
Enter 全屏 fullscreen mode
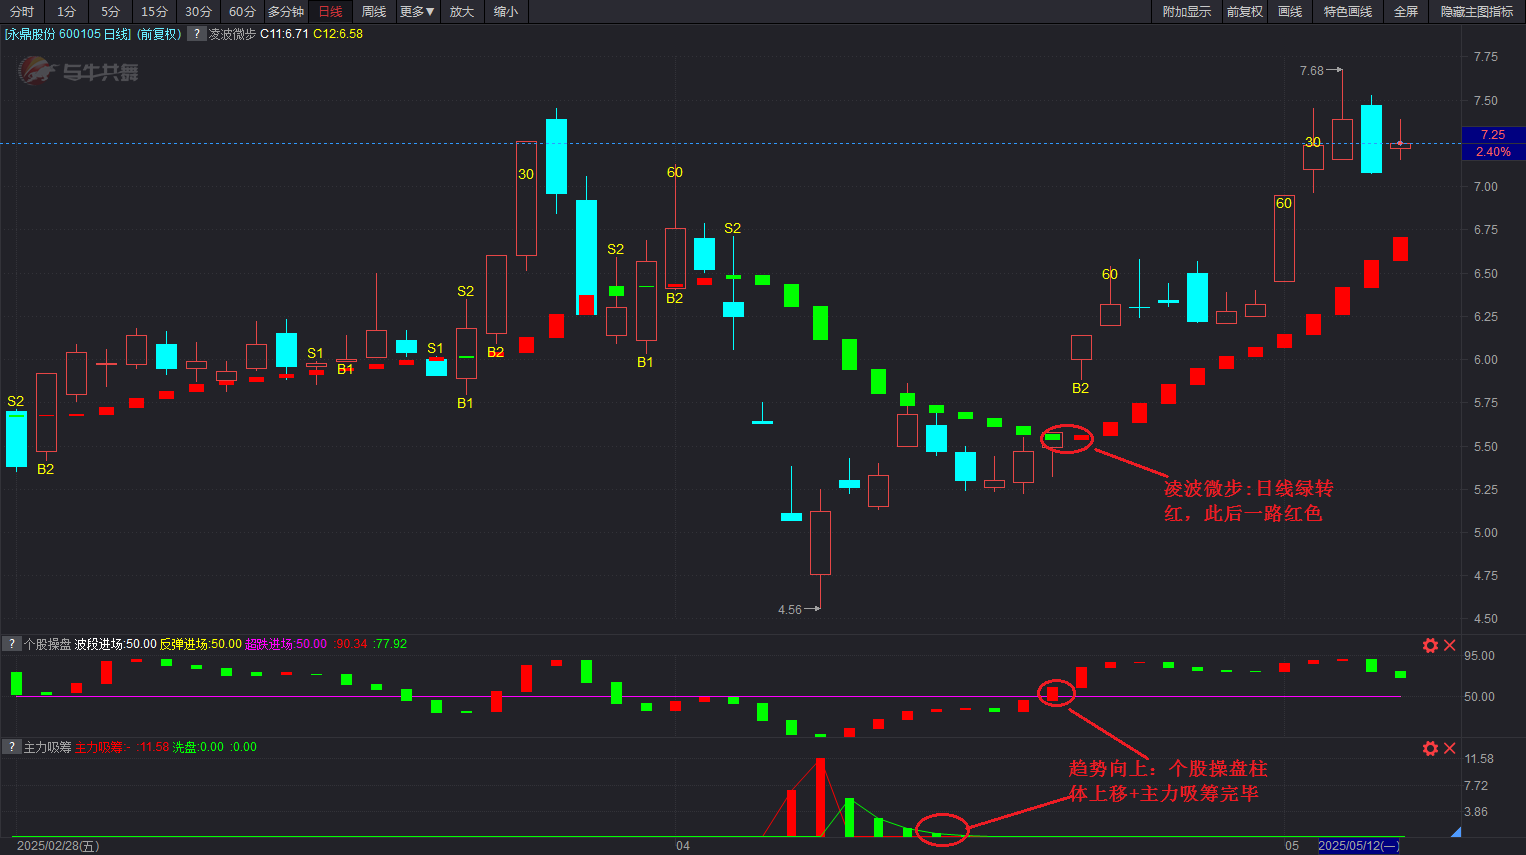tap(1406, 12)
